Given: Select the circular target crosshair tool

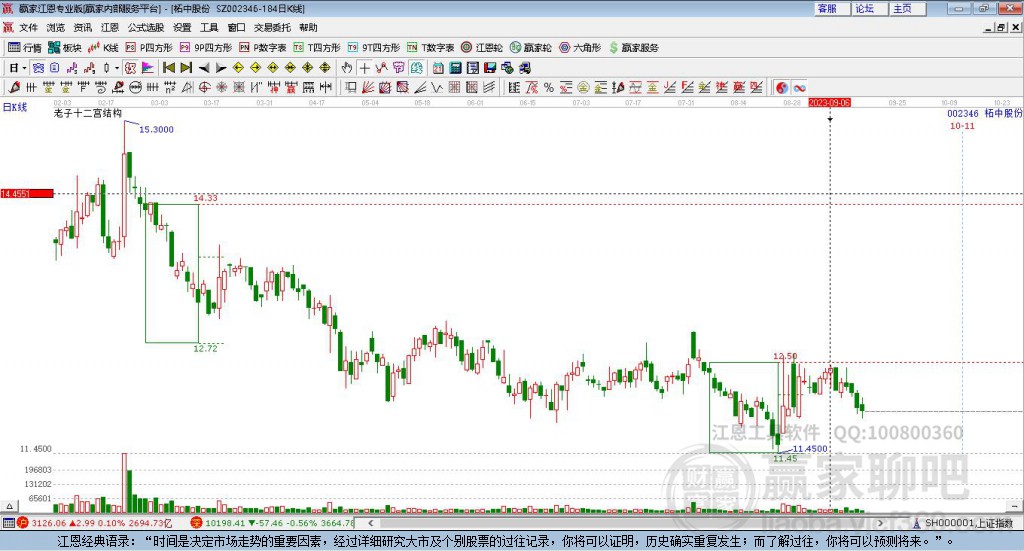Looking at the screenshot, I should tap(204, 87).
